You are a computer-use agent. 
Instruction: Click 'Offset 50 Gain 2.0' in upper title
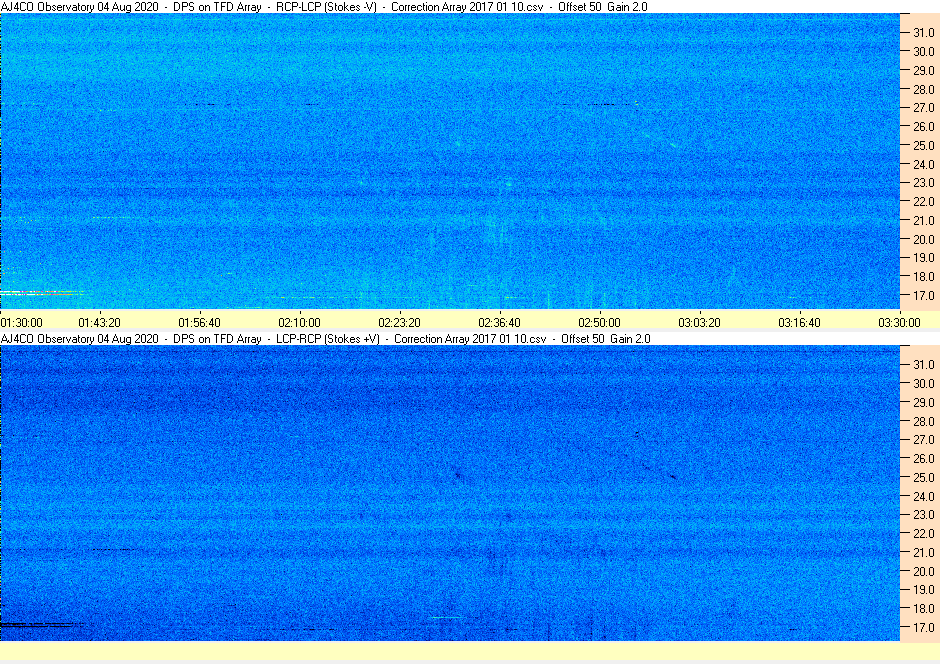[x=602, y=7]
